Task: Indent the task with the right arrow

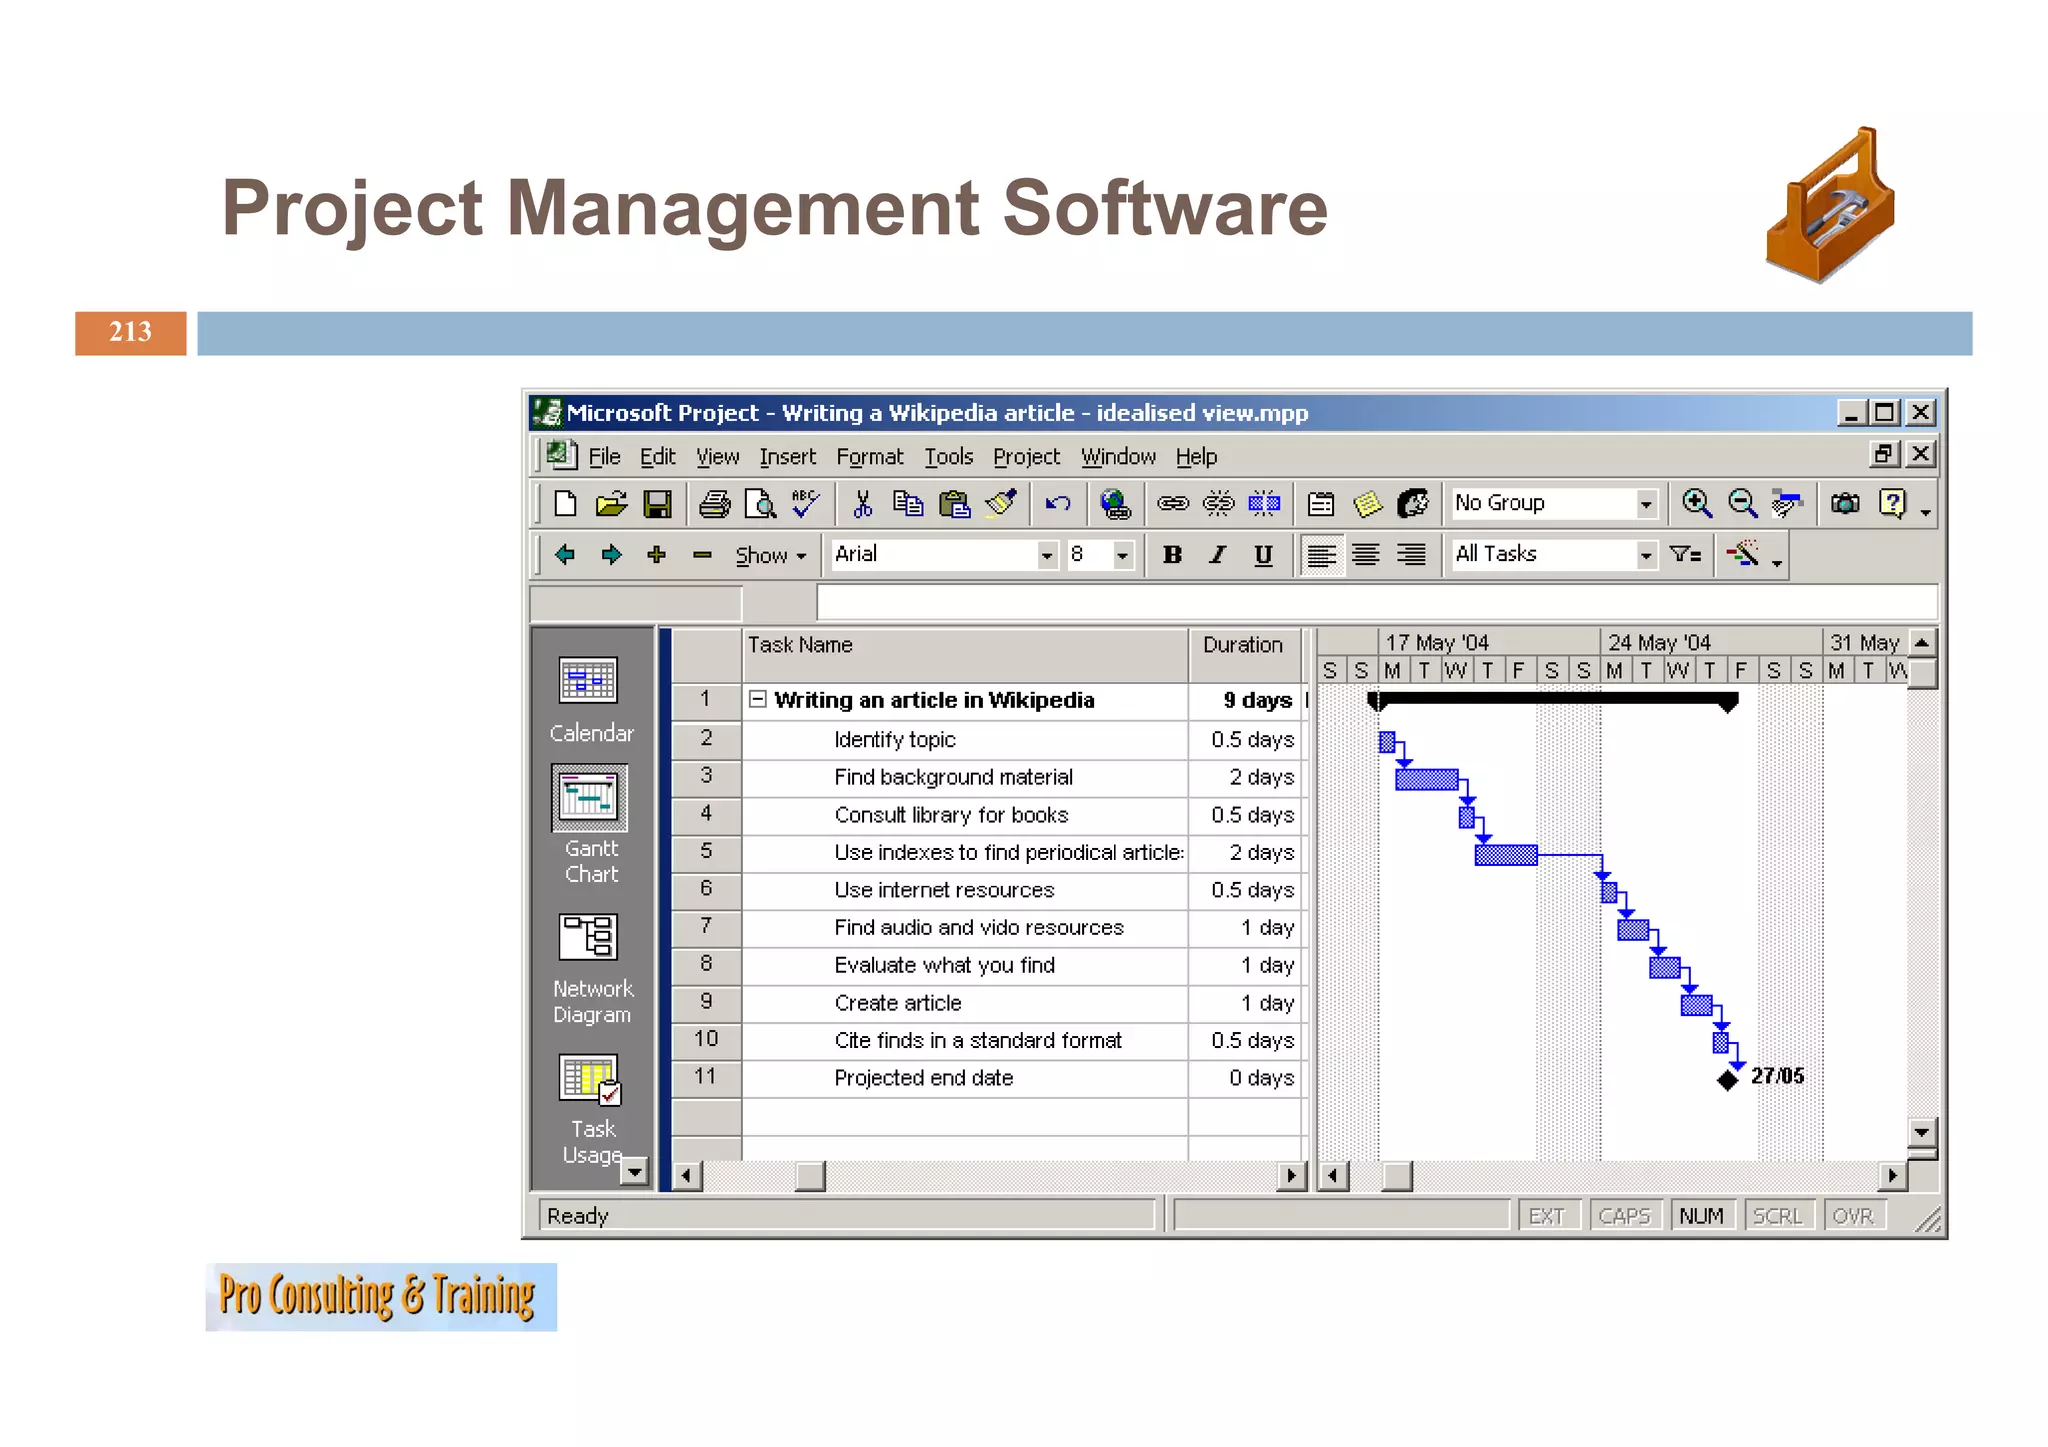Action: coord(611,554)
